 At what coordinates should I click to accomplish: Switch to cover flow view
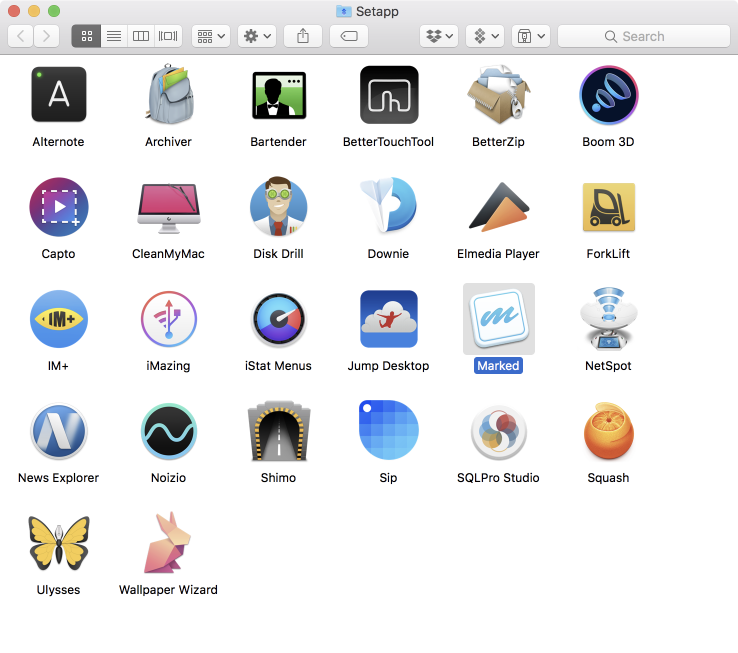point(168,36)
